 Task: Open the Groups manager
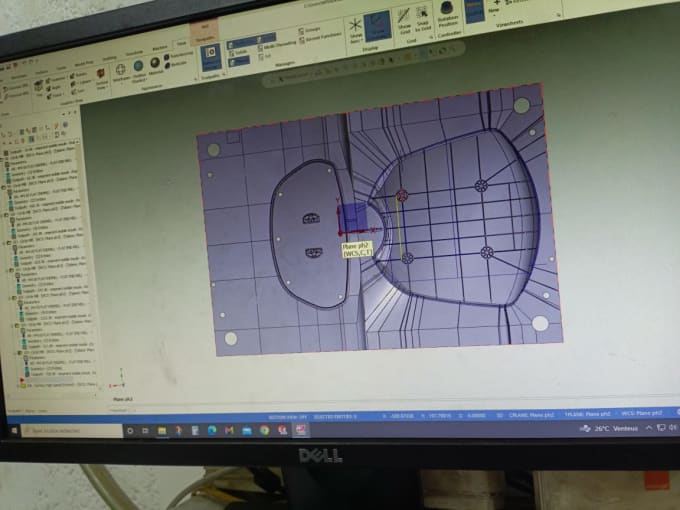tap(309, 30)
